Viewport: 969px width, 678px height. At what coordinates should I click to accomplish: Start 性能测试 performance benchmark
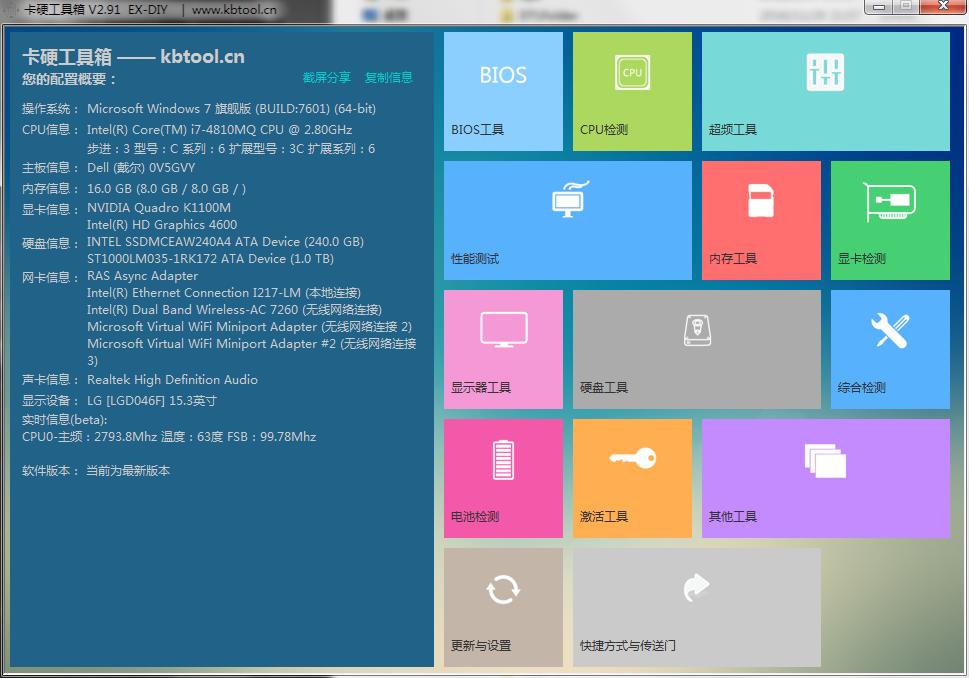tap(567, 219)
